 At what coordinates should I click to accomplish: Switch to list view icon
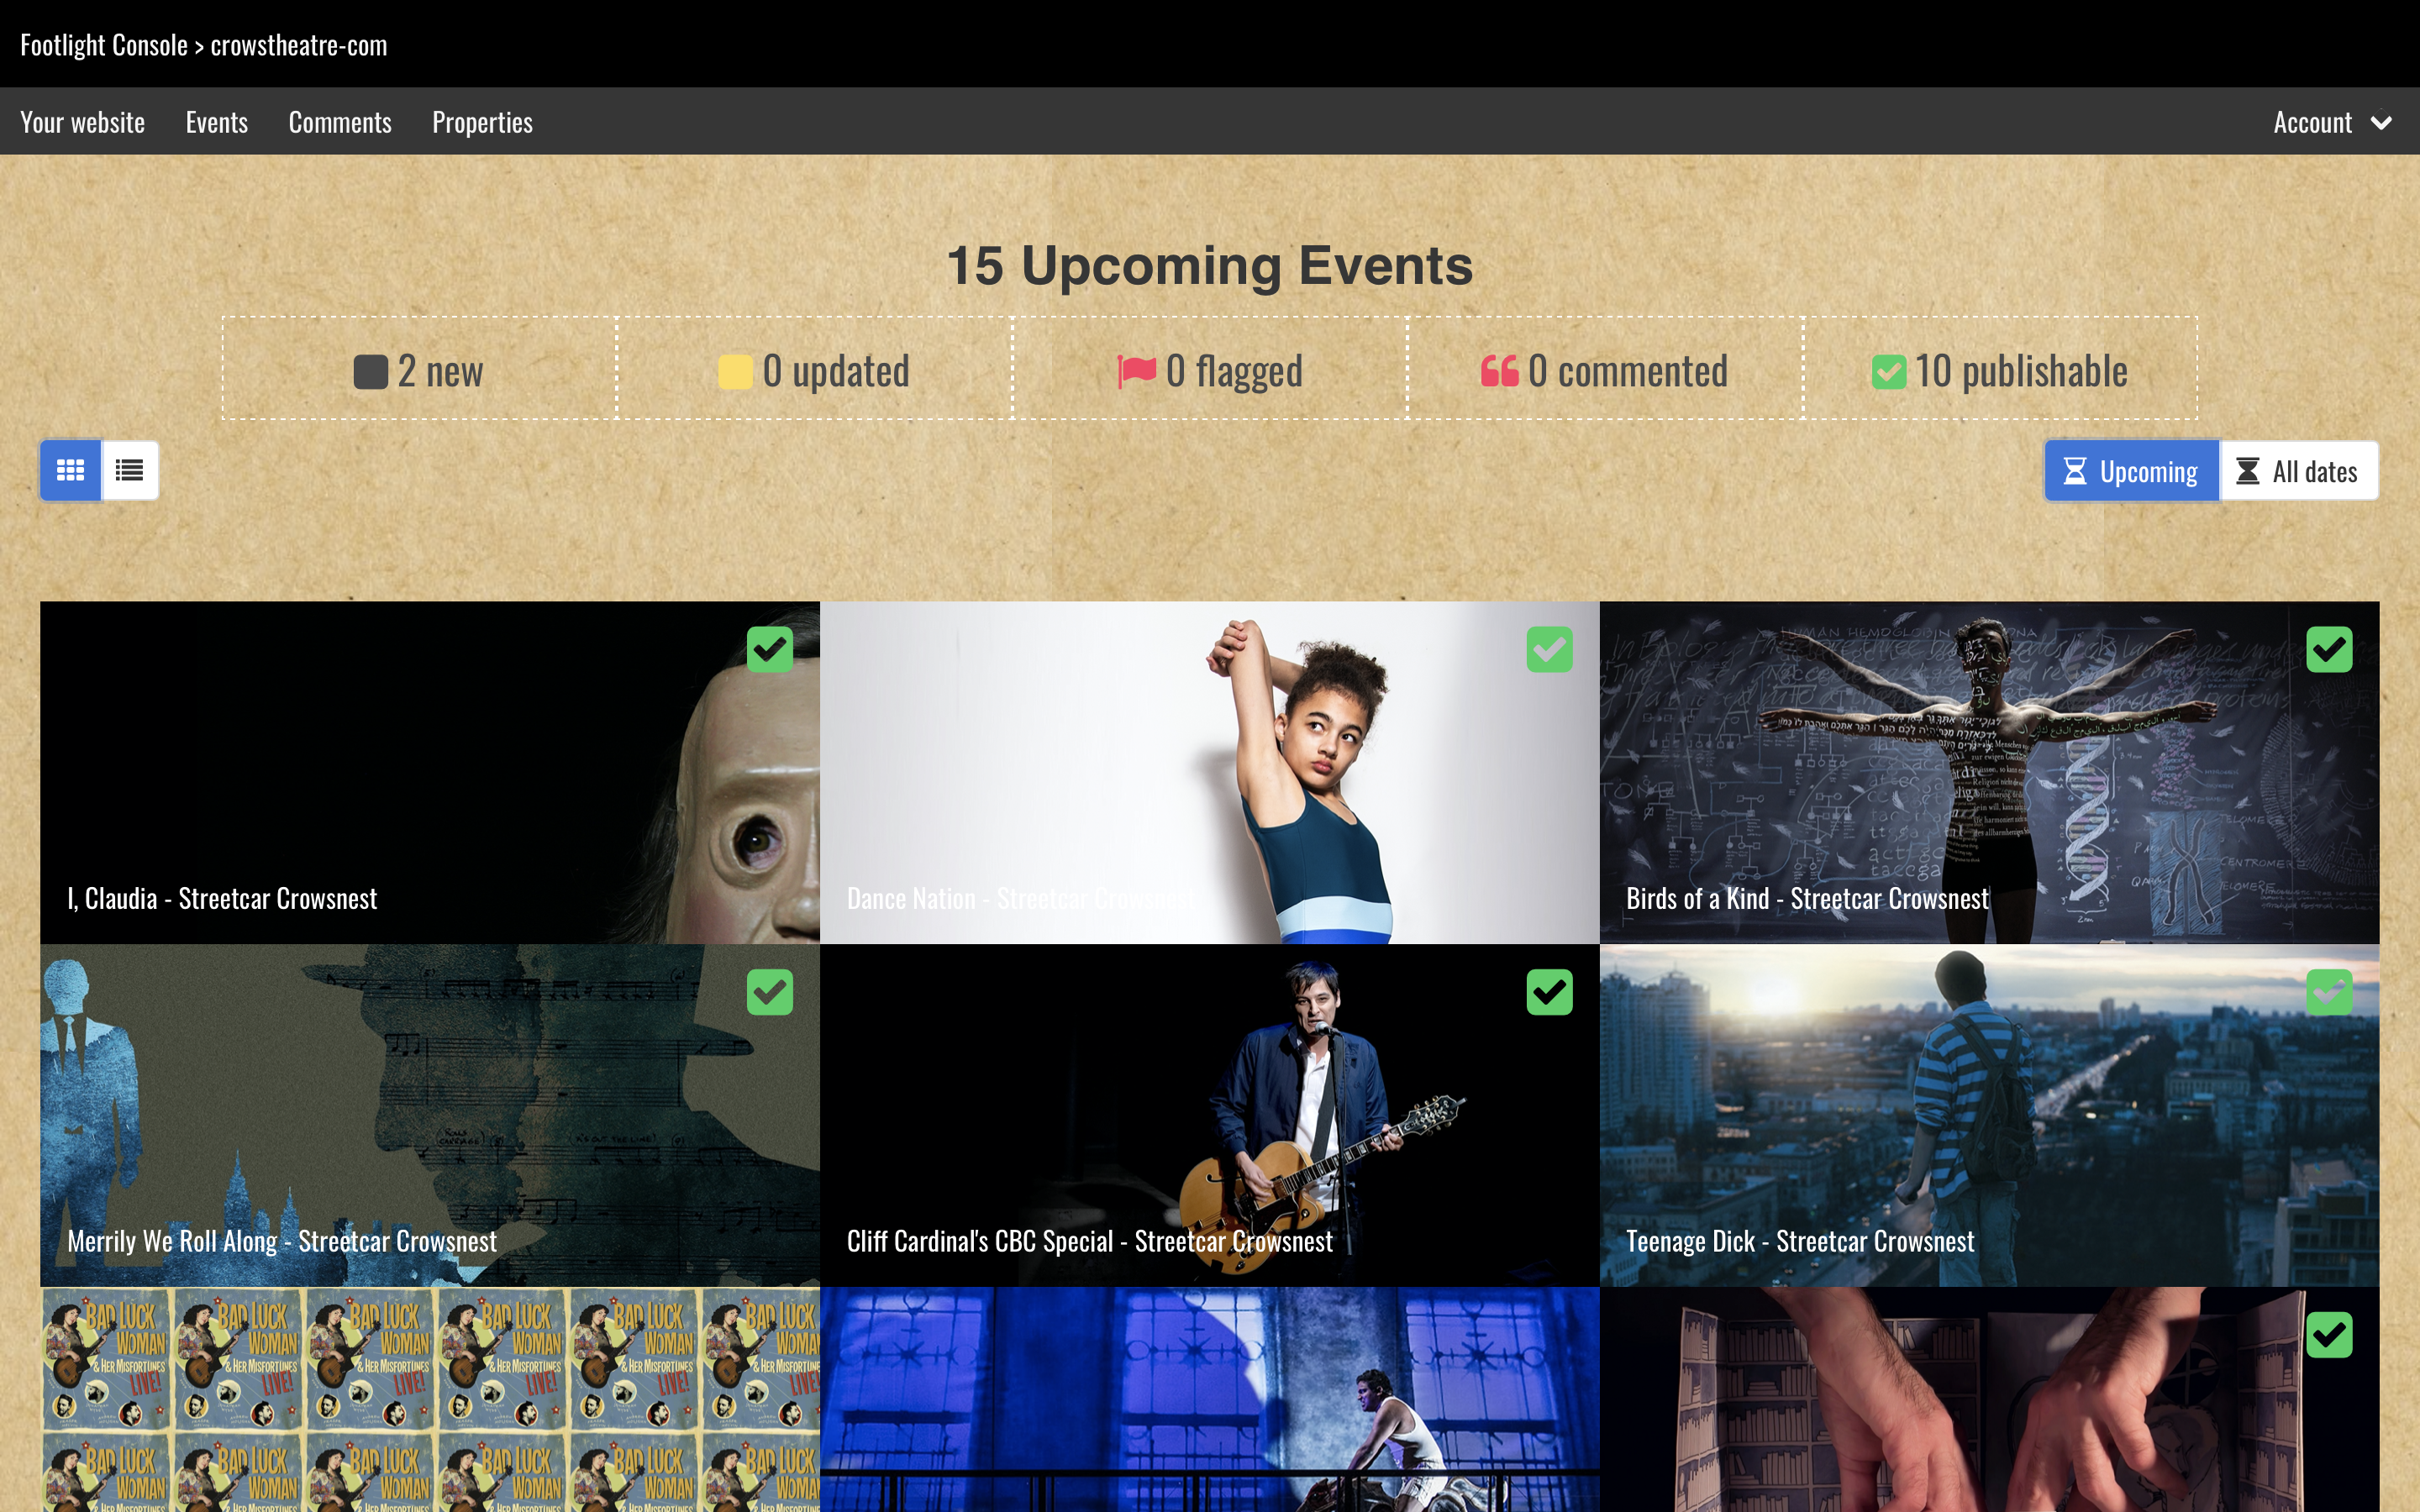click(x=130, y=470)
